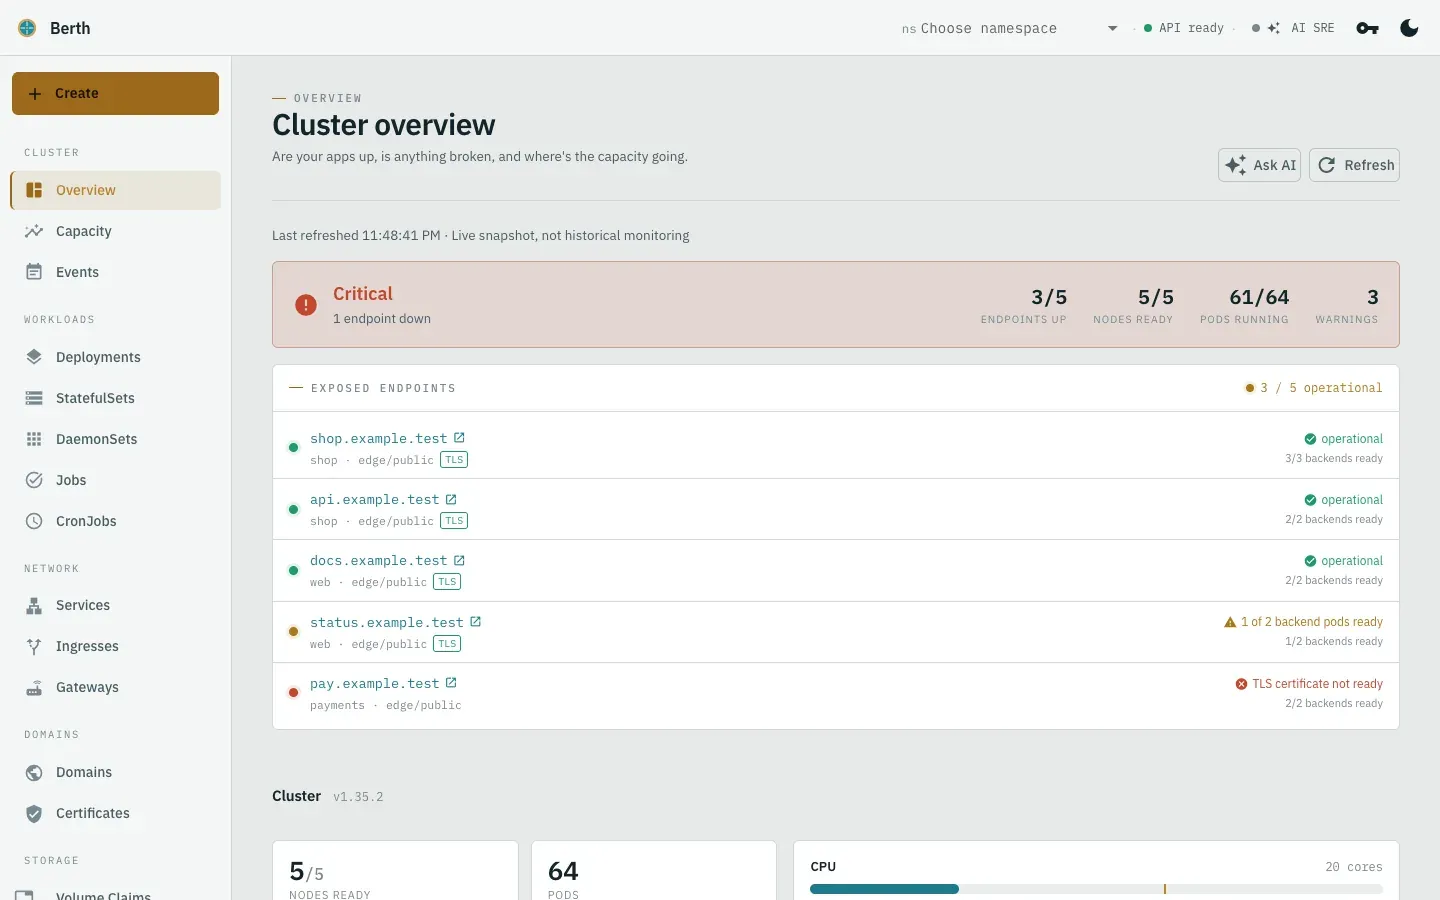Viewport: 1440px width, 900px height.
Task: Open CronJobs clock icon
Action: click(x=34, y=521)
